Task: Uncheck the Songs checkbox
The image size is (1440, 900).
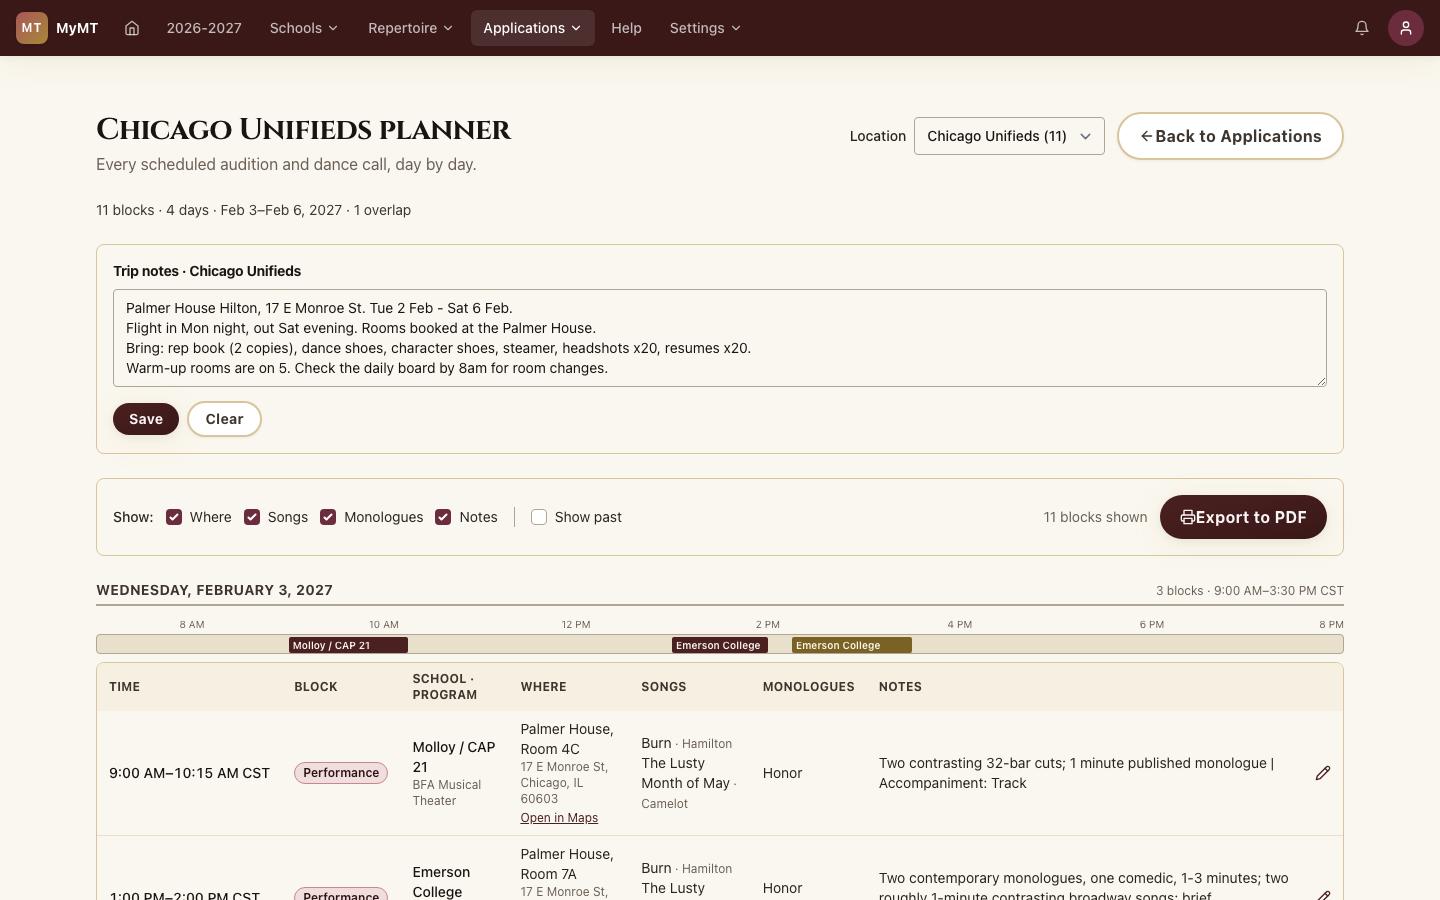Action: (252, 517)
